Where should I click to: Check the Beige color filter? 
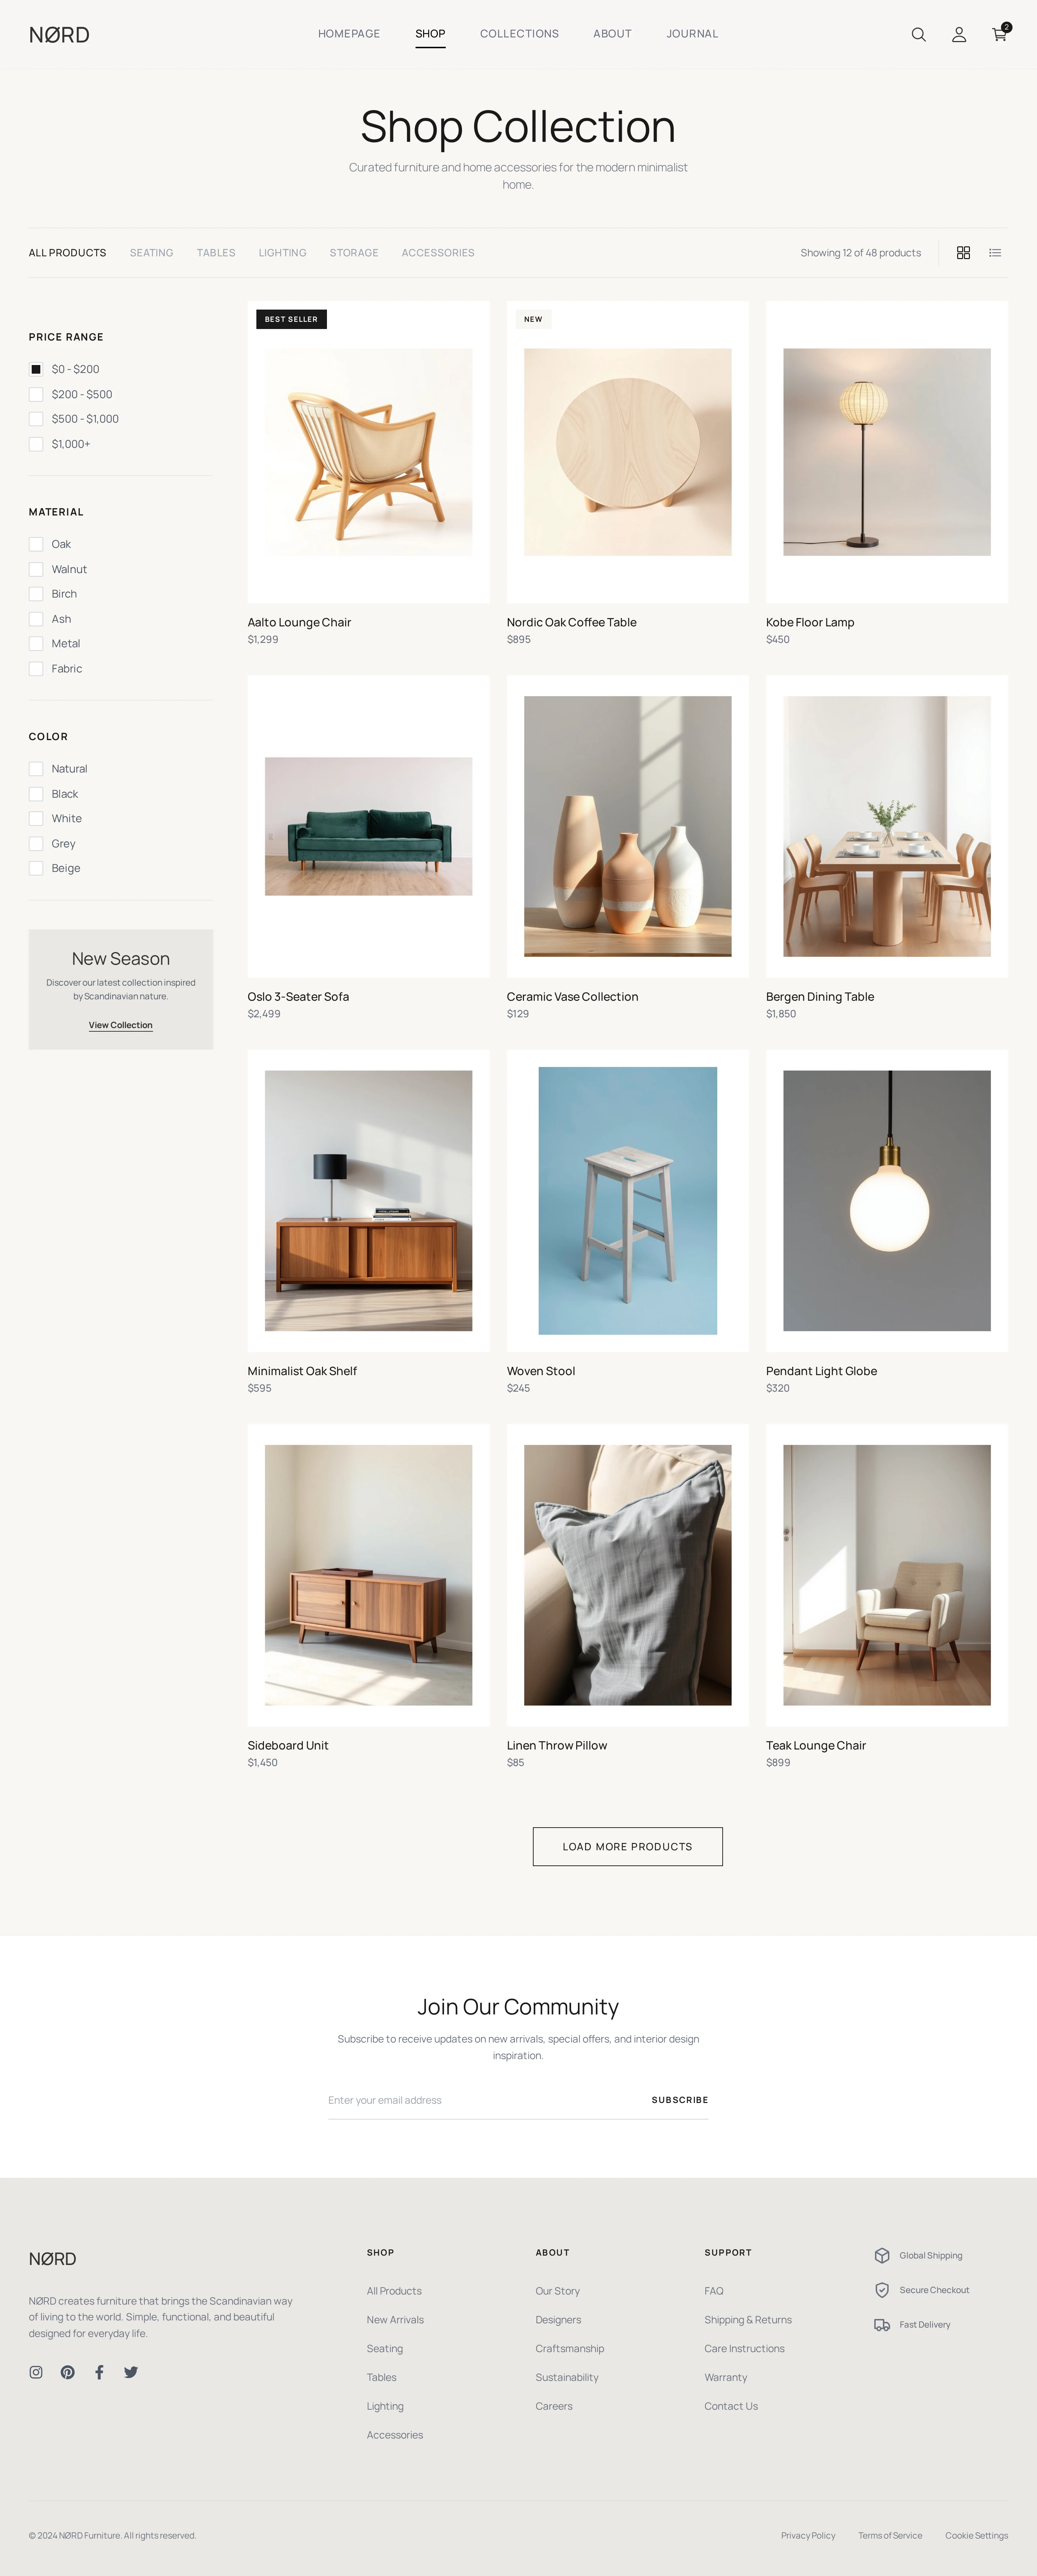(36, 868)
